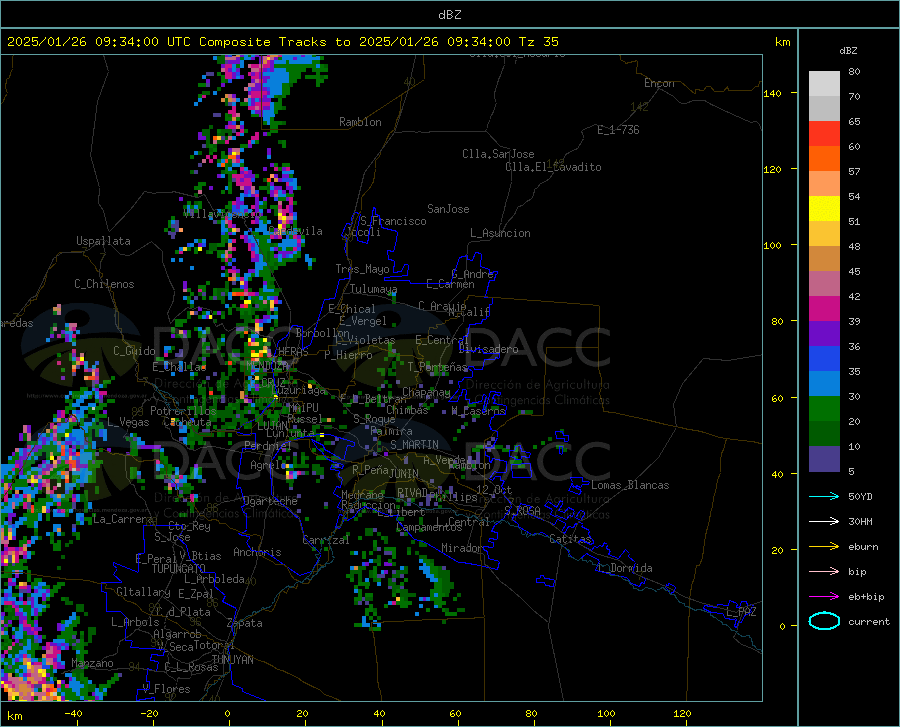Select the purple 36-39 dBZ swatch
The image size is (900, 727).
[x=824, y=334]
